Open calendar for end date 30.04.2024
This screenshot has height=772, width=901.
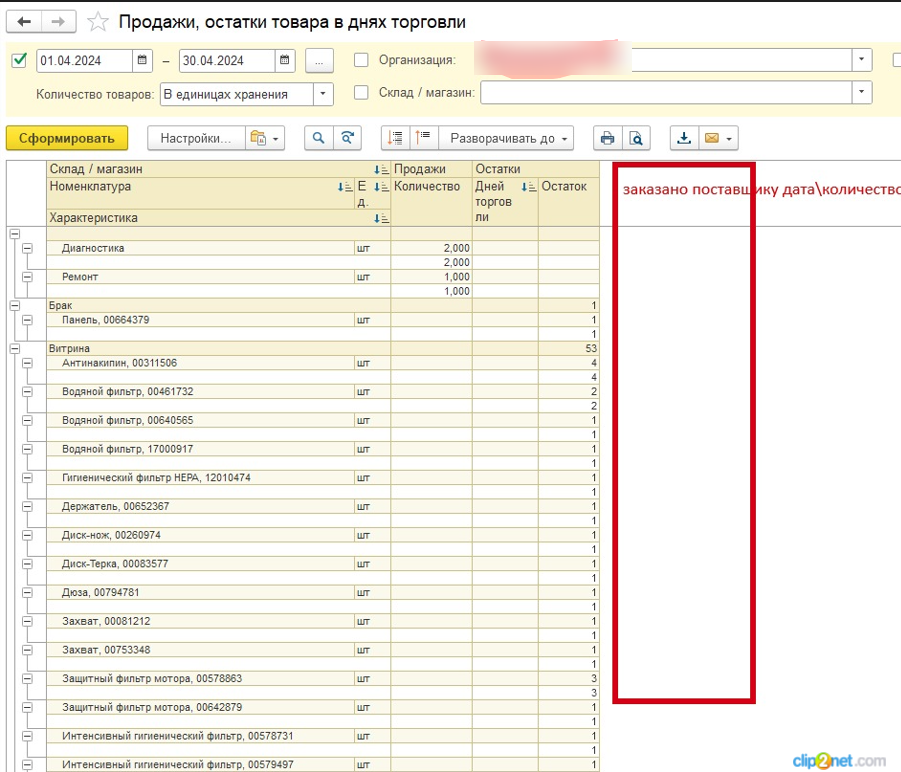pos(286,60)
